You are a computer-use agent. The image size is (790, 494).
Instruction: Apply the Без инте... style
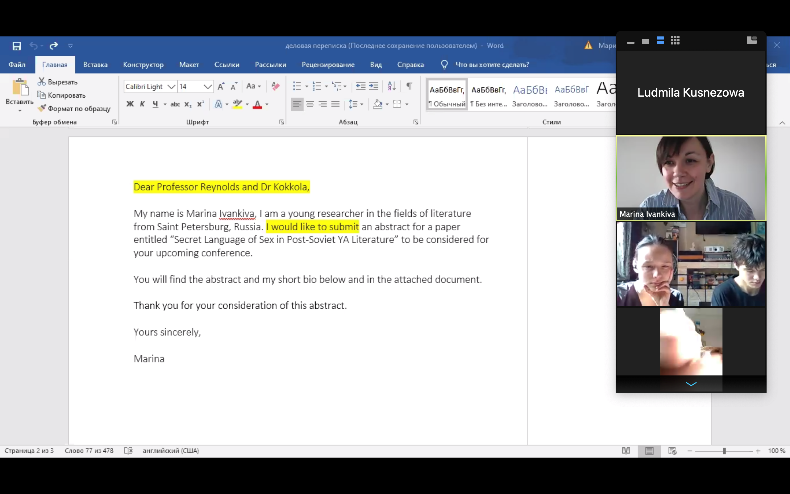488,95
